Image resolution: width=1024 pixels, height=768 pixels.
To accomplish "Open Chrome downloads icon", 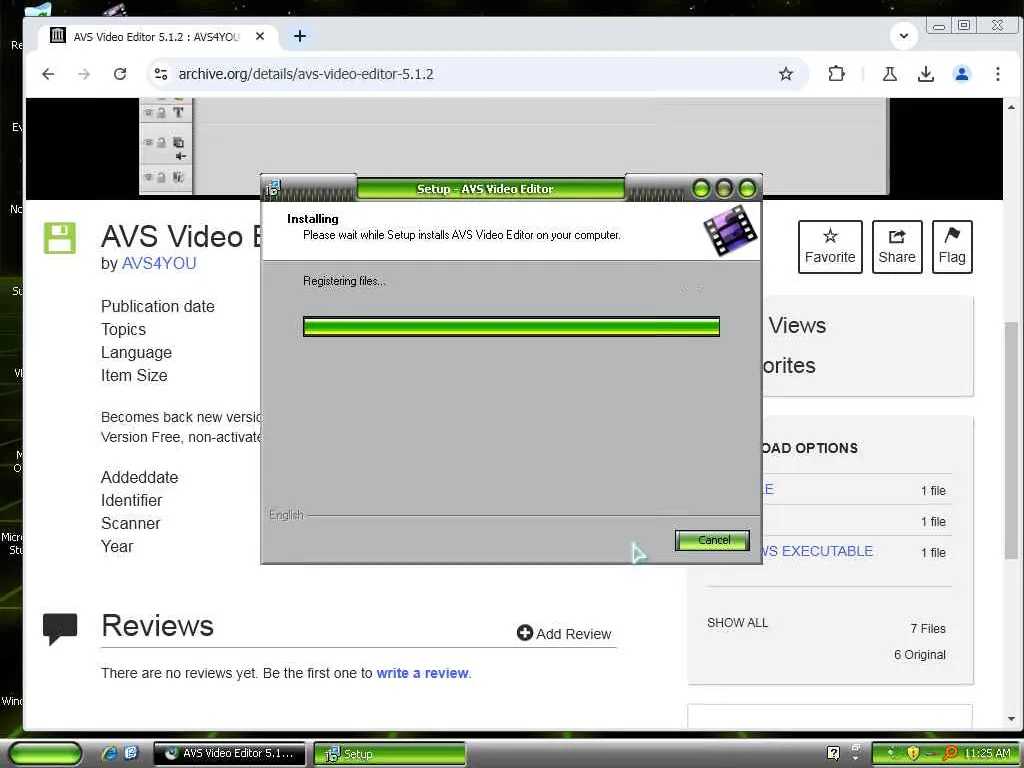I will [x=925, y=74].
